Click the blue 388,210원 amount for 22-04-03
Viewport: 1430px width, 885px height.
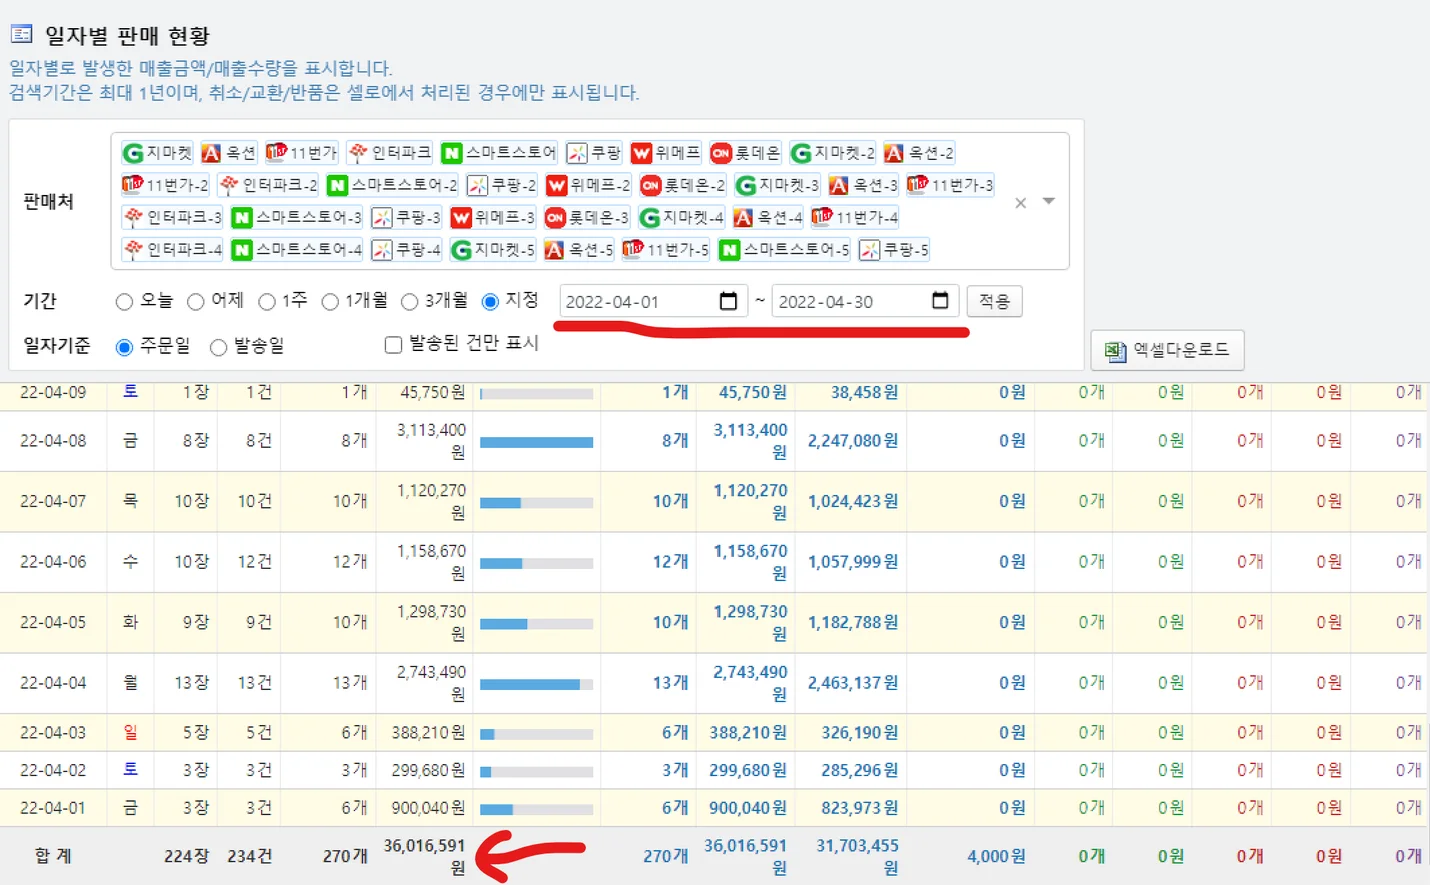coord(748,733)
